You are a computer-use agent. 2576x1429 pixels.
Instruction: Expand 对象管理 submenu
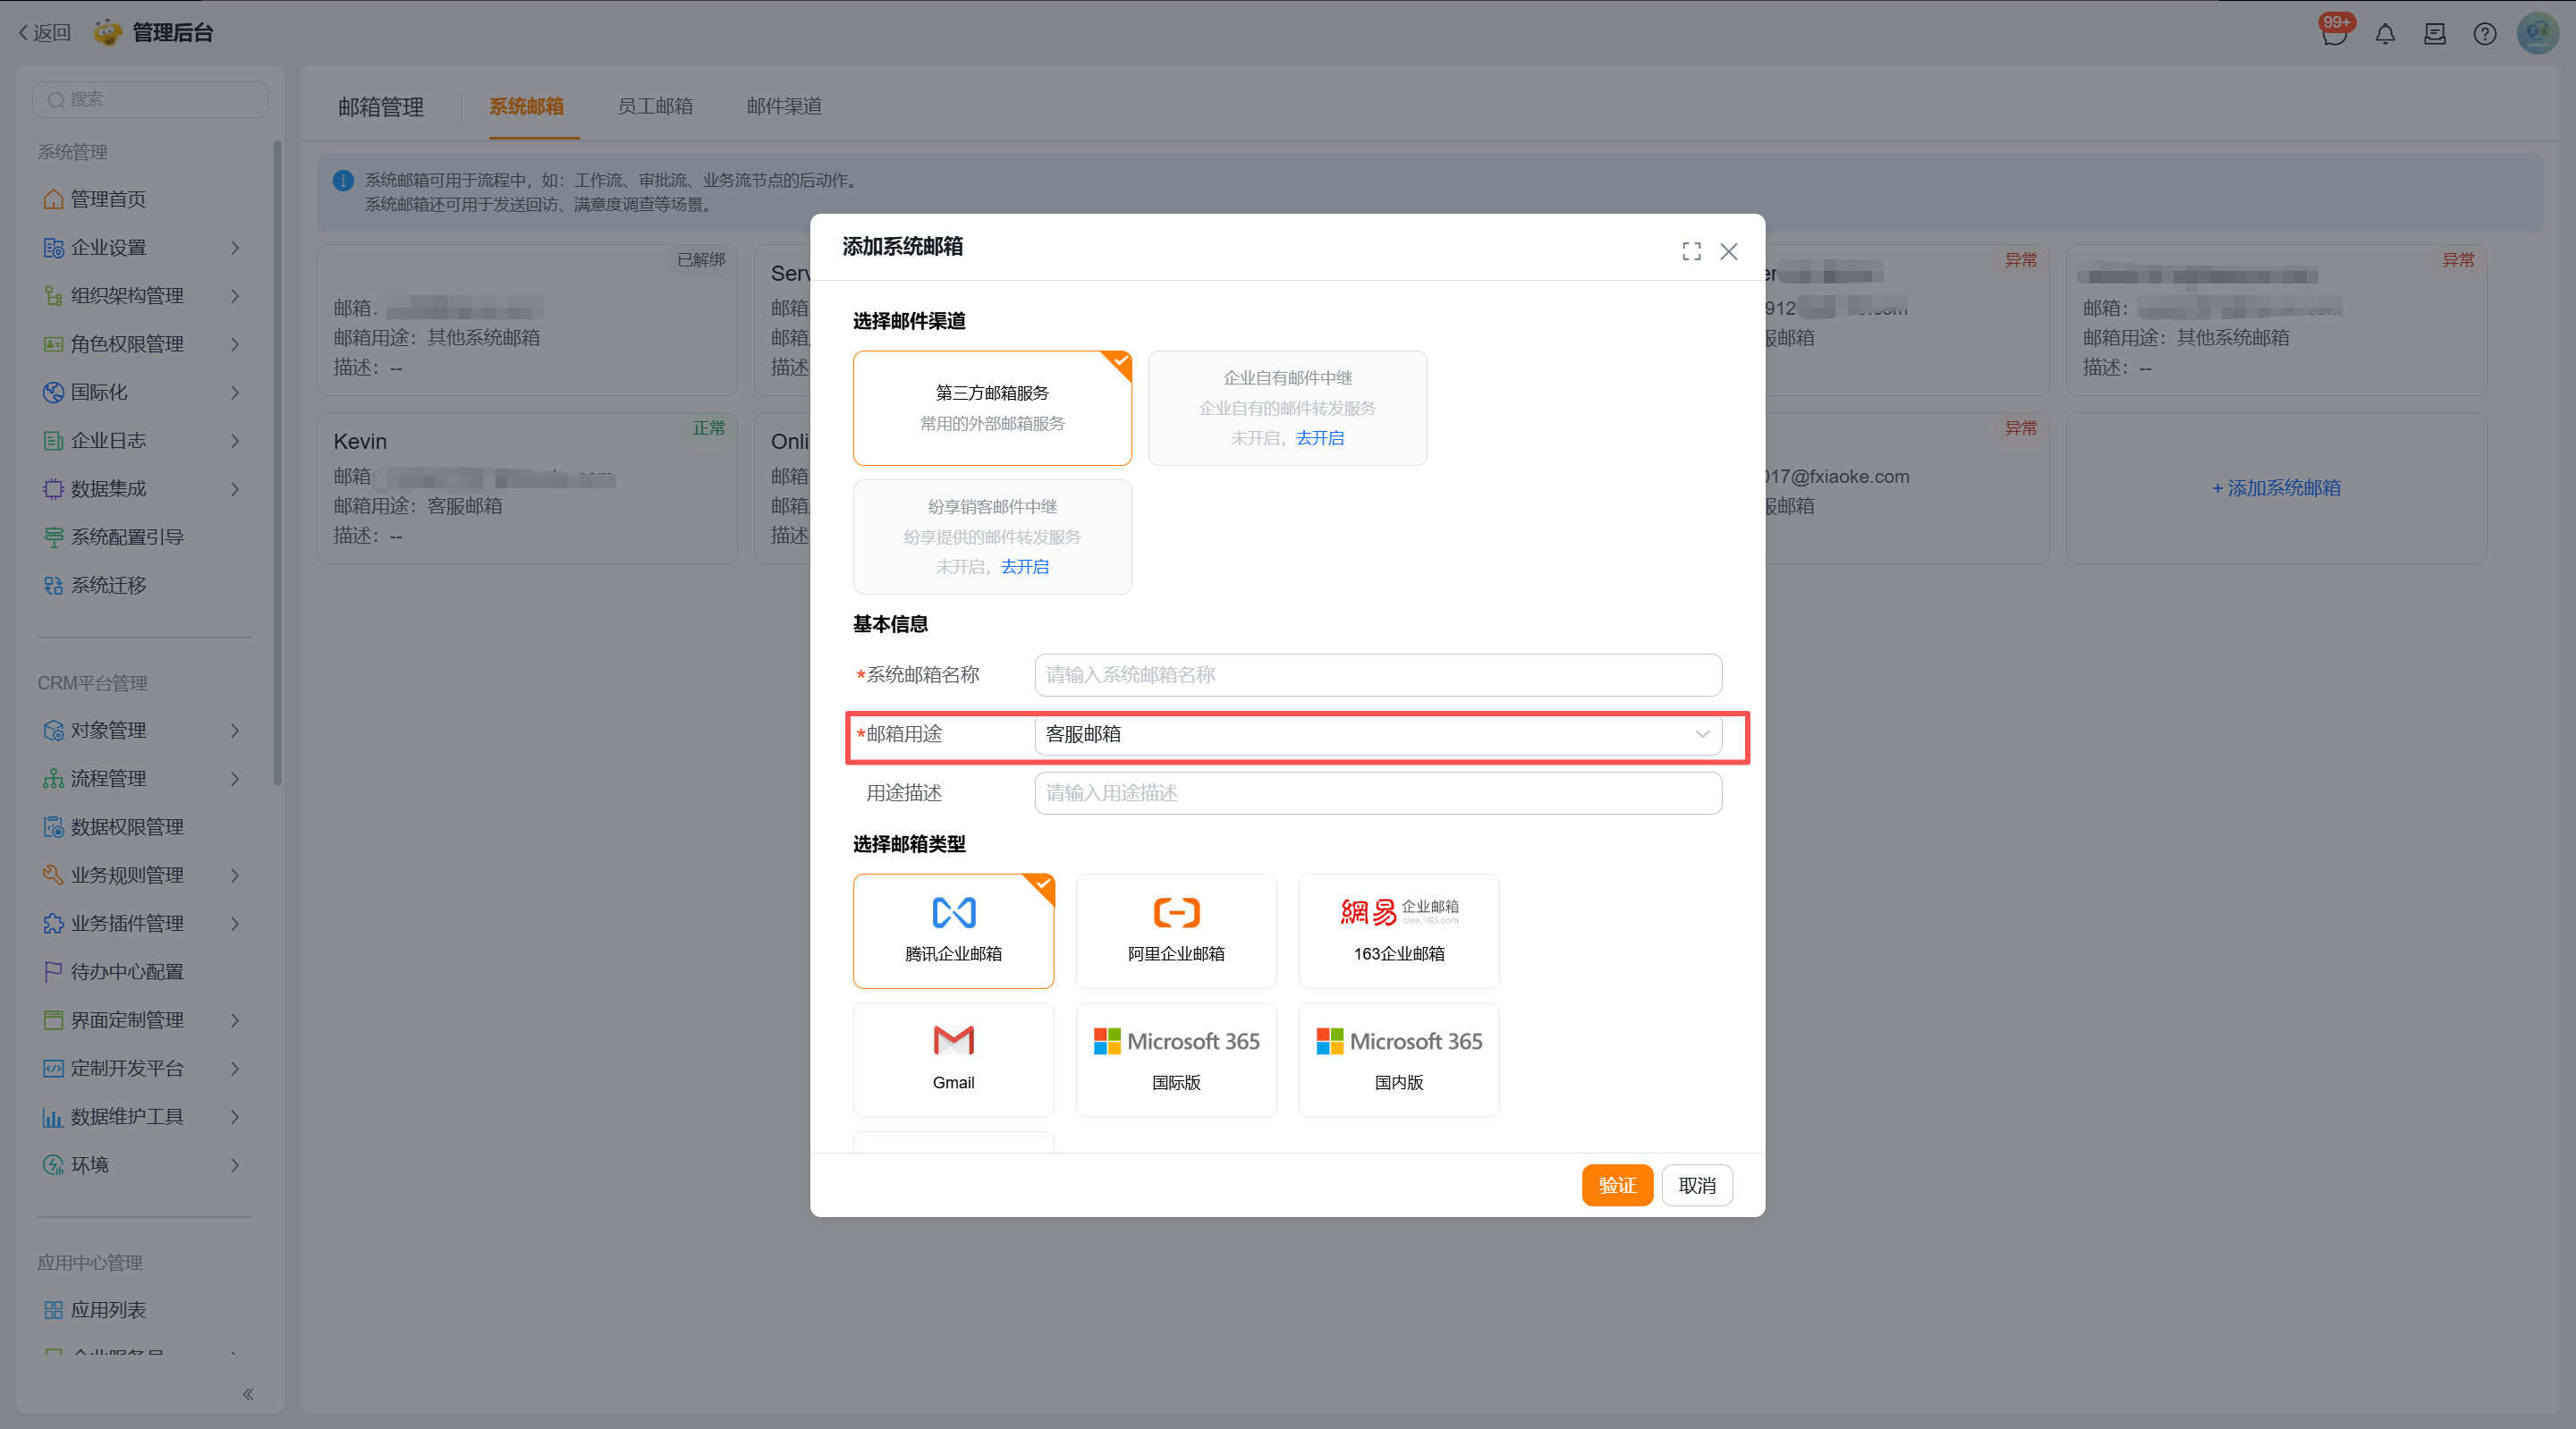235,730
